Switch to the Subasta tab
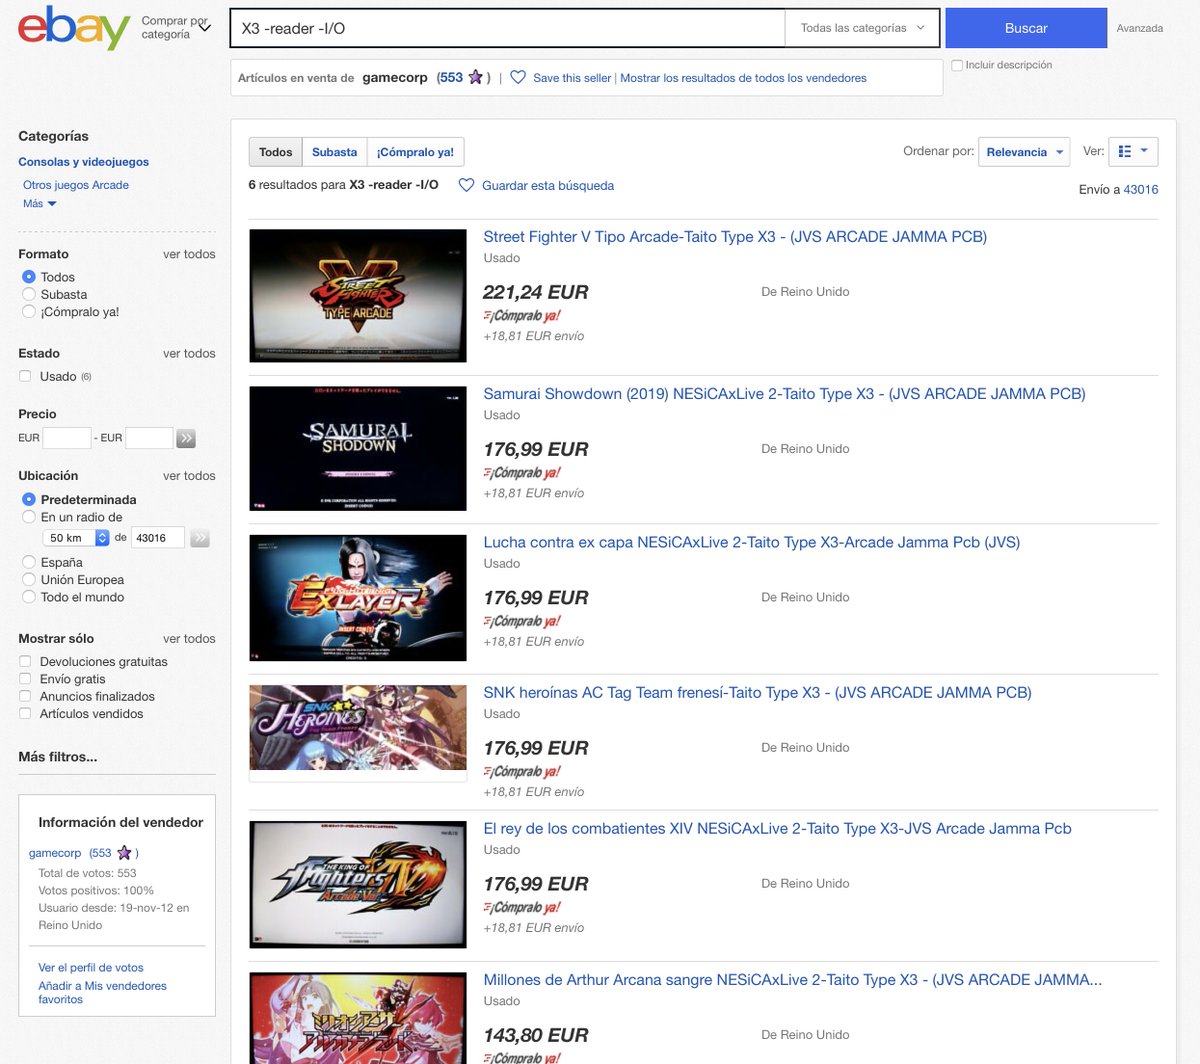The height and width of the screenshot is (1064, 1200). (334, 152)
